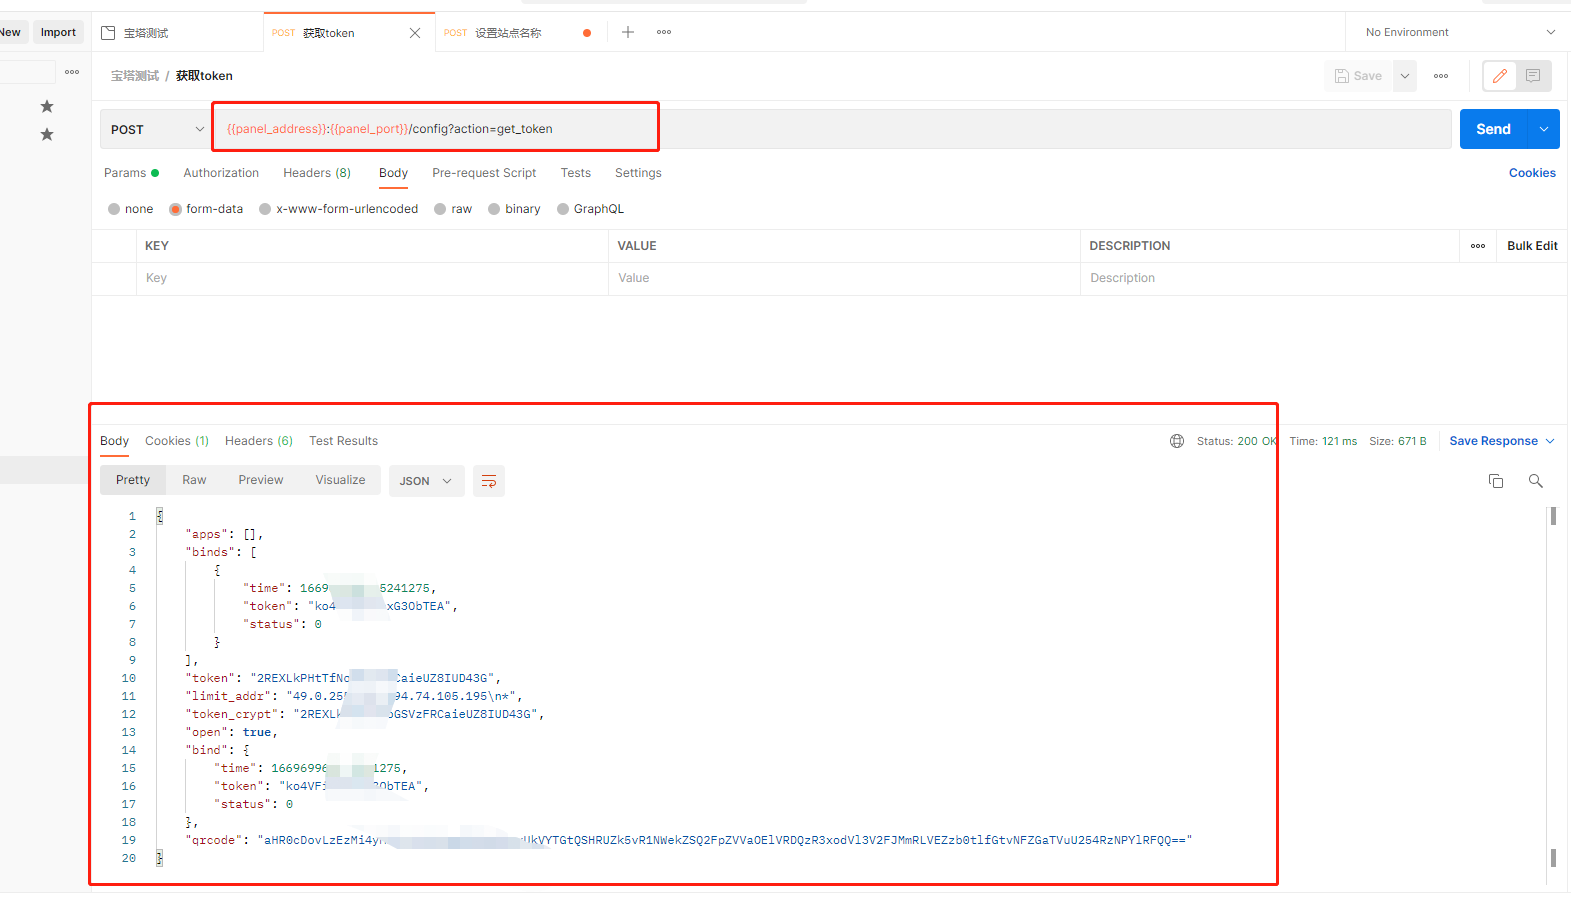The height and width of the screenshot is (898, 1571).
Task: Toggle line wrap icon in response toolbar
Action: click(x=489, y=481)
